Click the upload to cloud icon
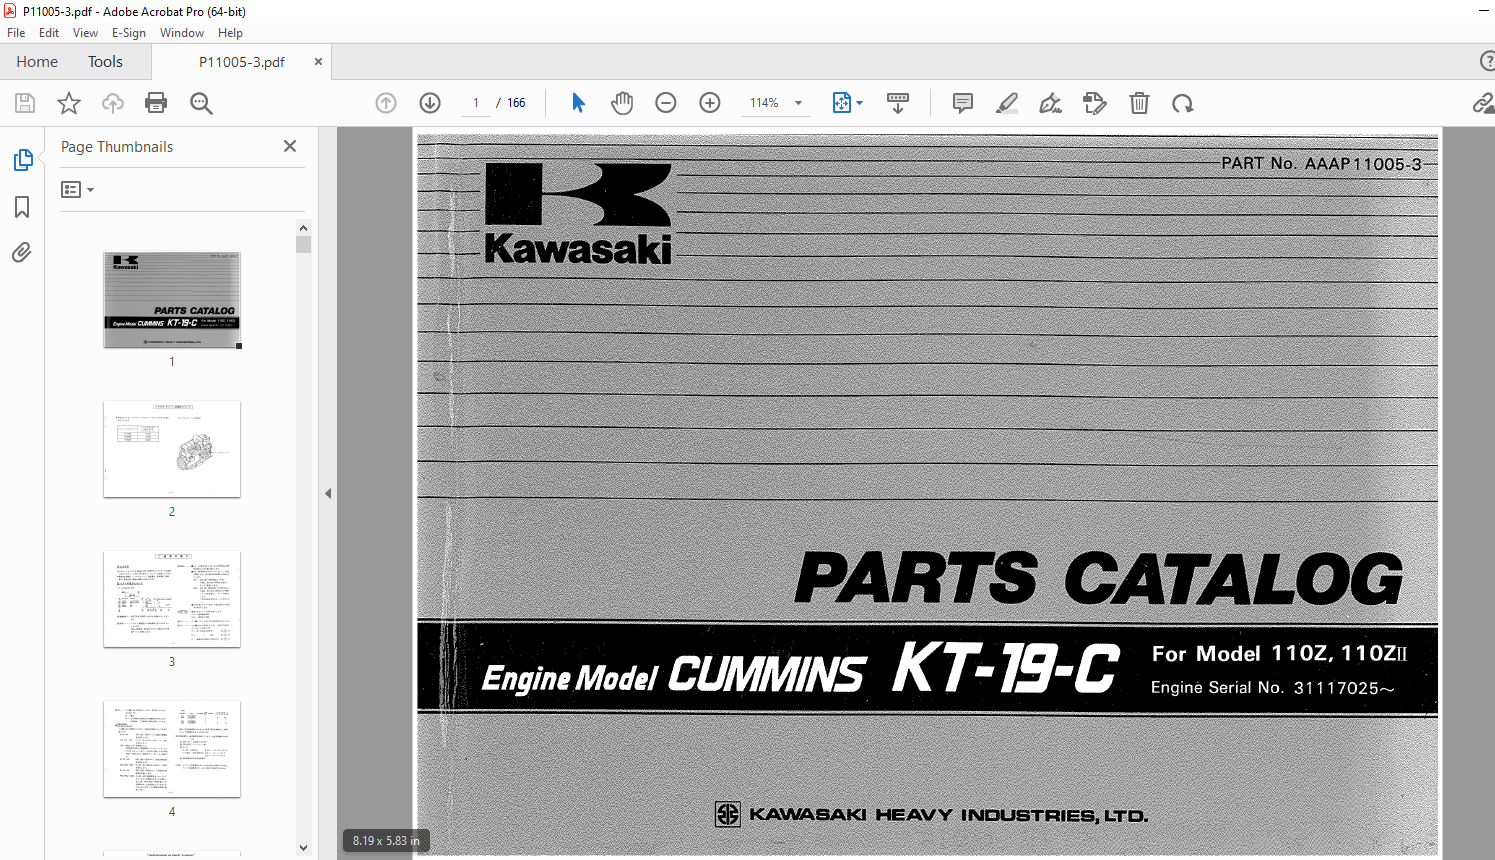1495x860 pixels. point(113,103)
